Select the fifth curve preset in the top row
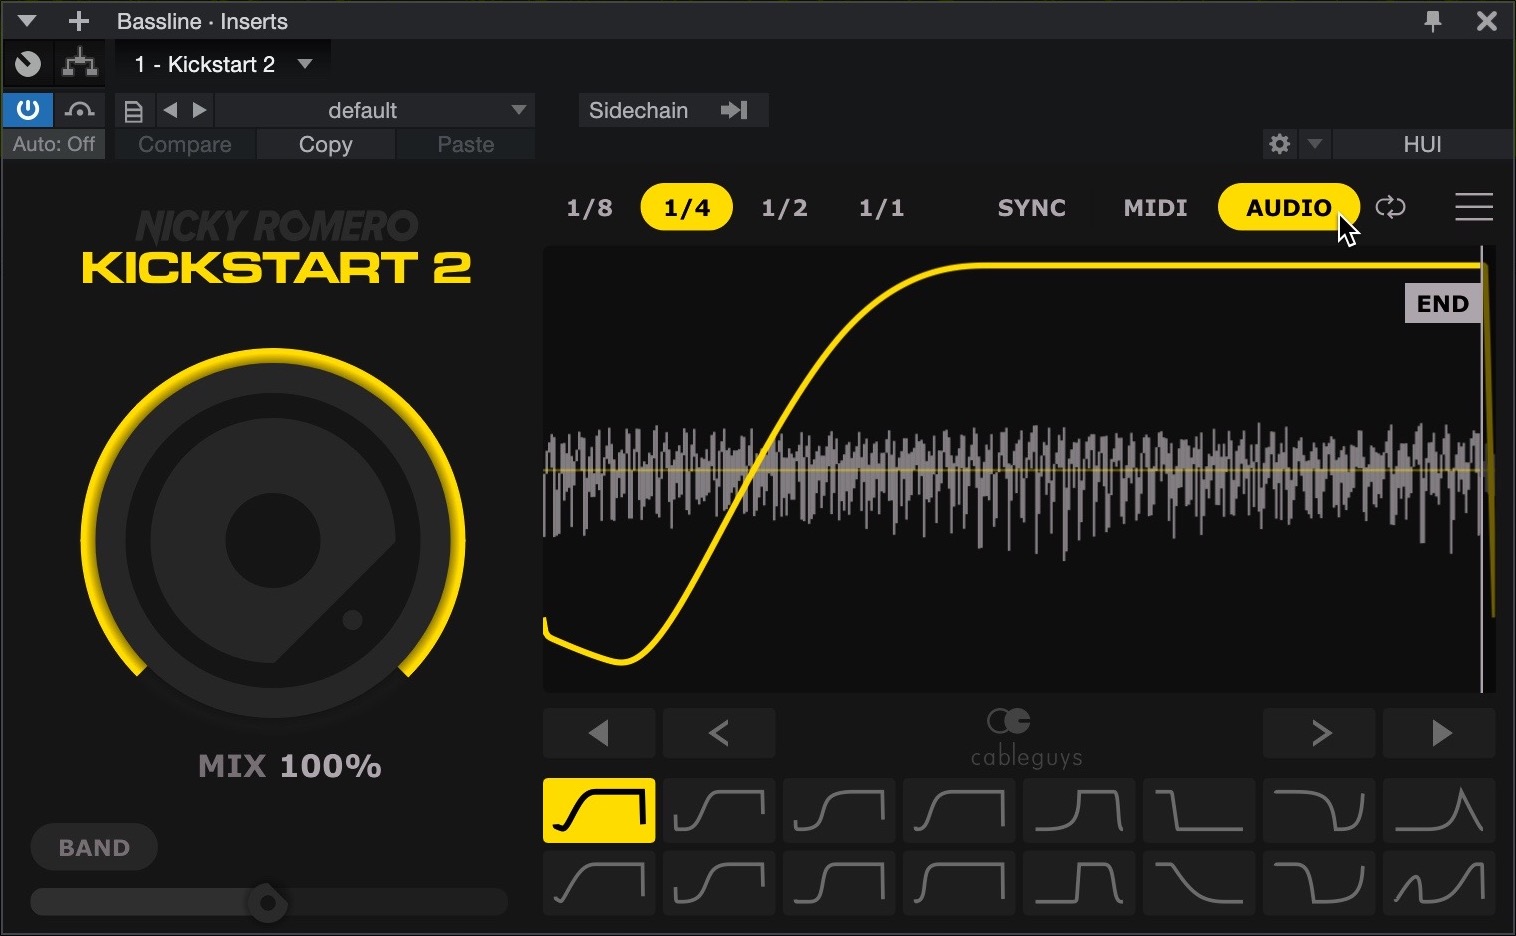Viewport: 1516px width, 936px height. pyautogui.click(x=1079, y=810)
